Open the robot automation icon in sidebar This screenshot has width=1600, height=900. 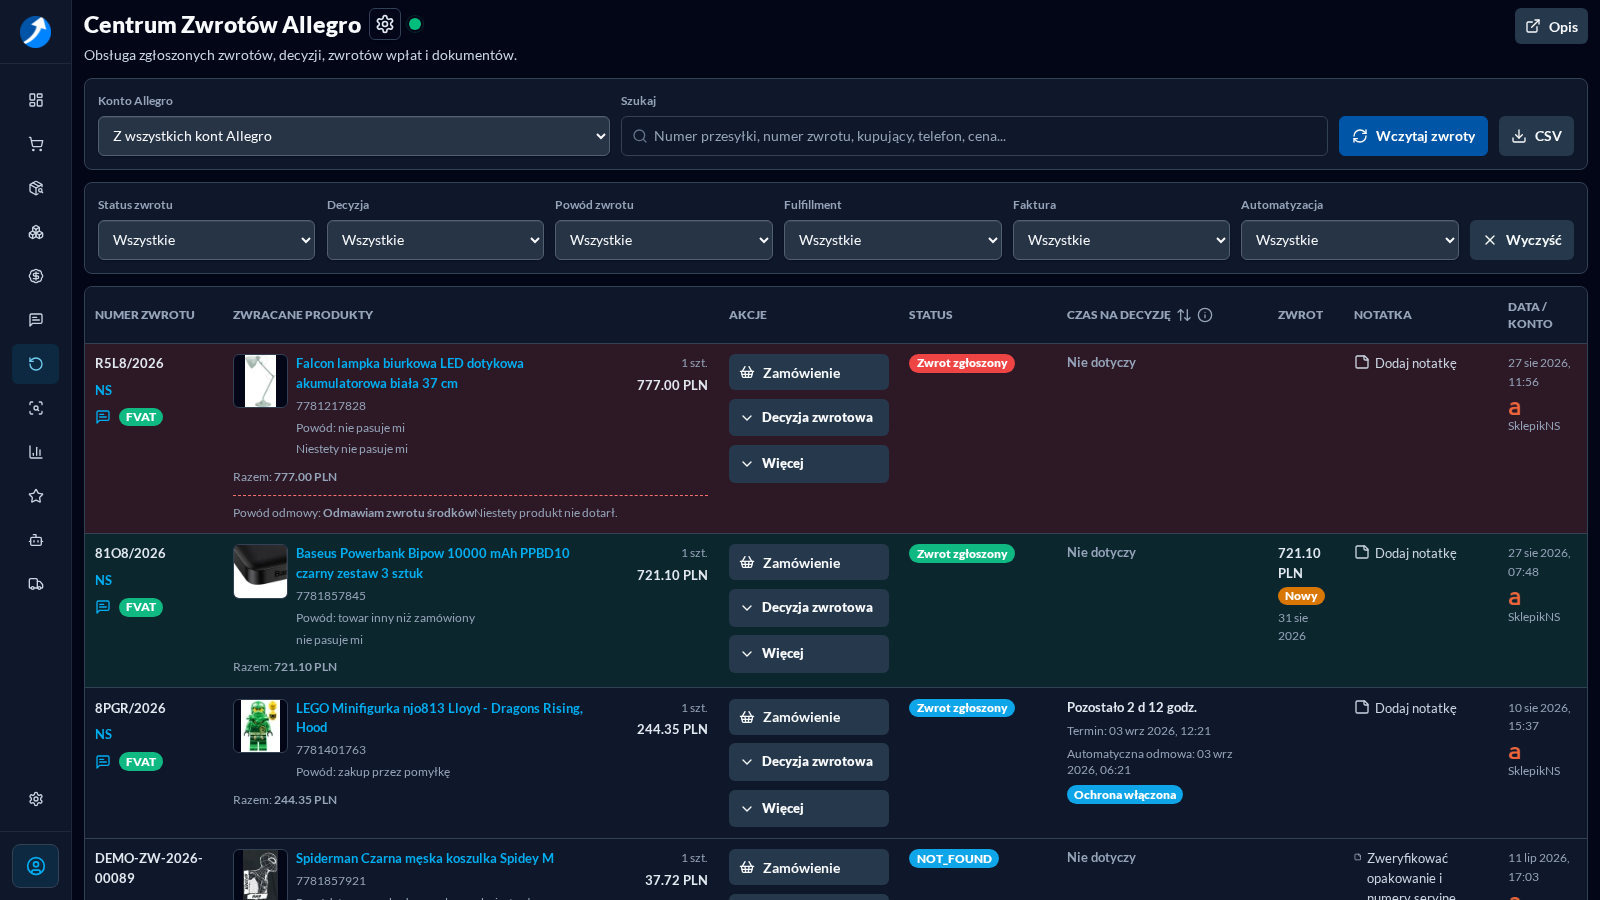pyautogui.click(x=36, y=540)
